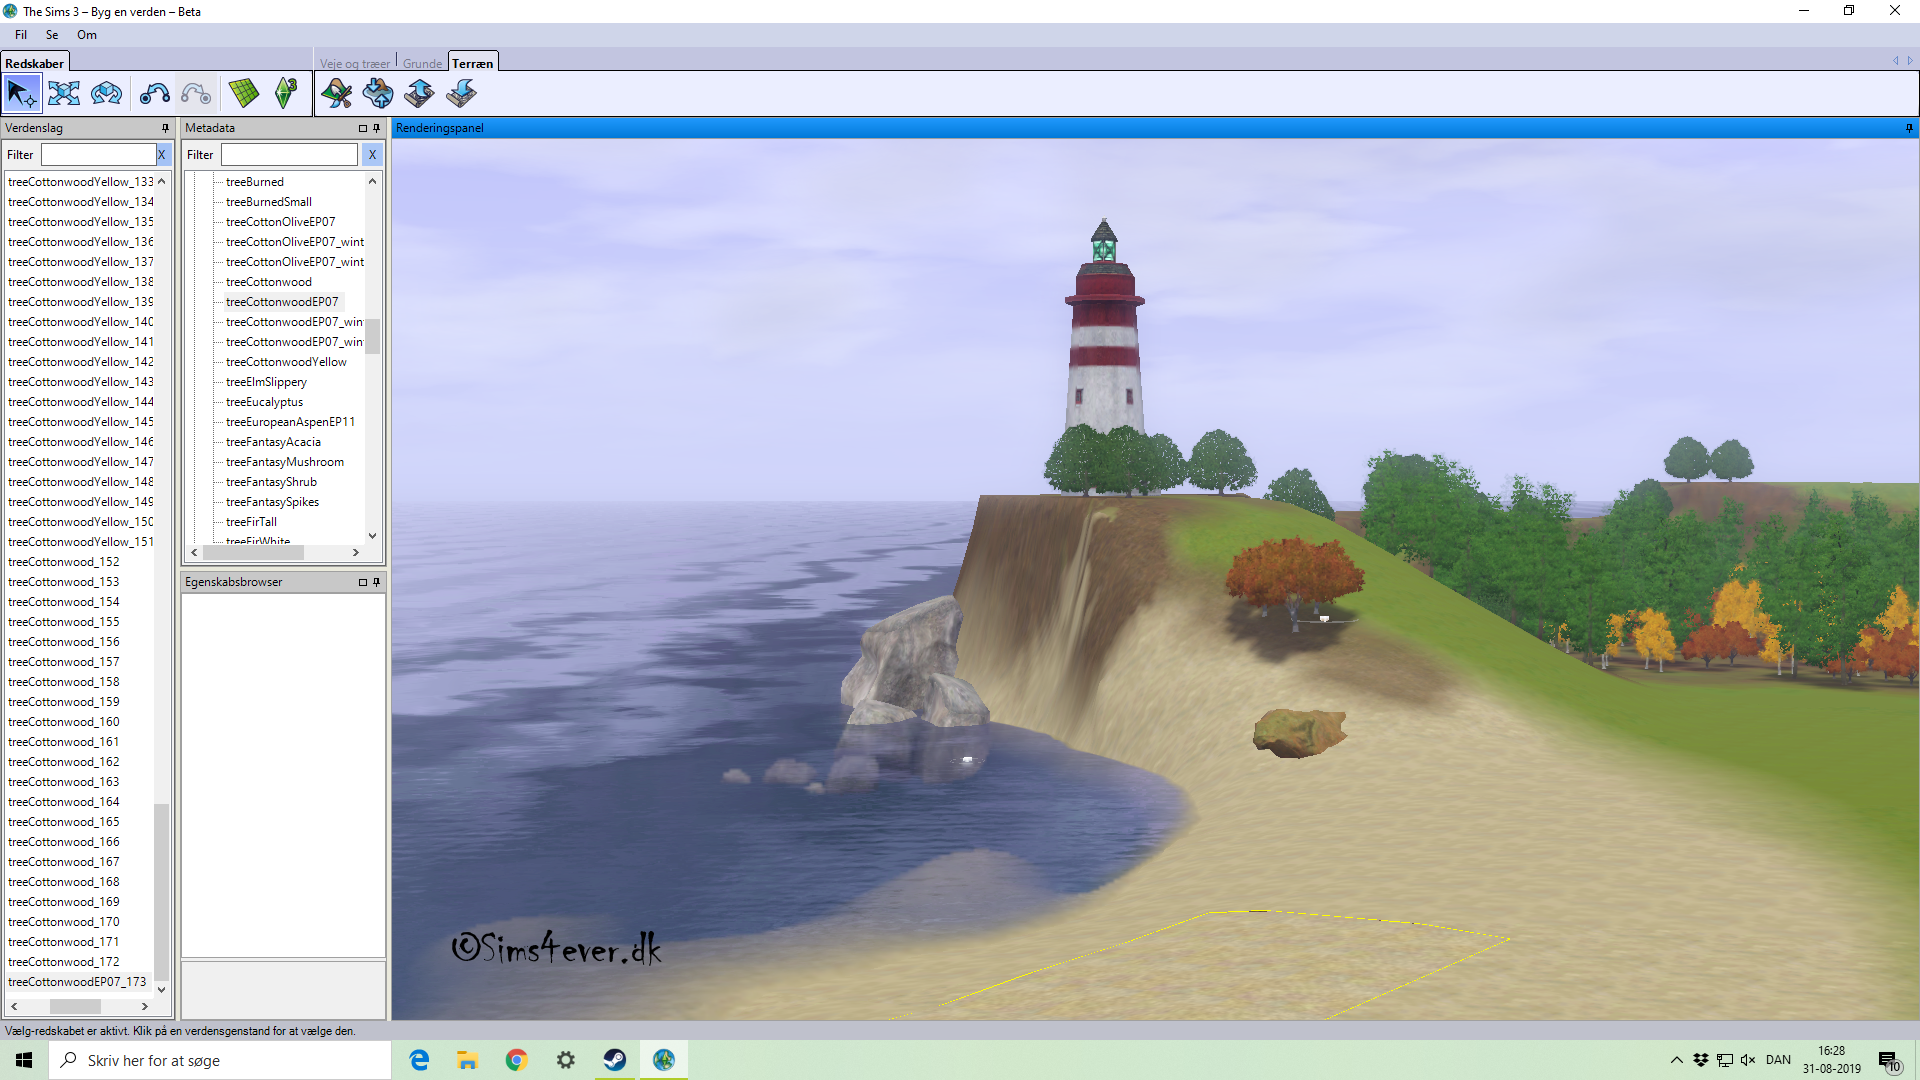
Task: Choose the Move object tool
Action: coord(64,94)
